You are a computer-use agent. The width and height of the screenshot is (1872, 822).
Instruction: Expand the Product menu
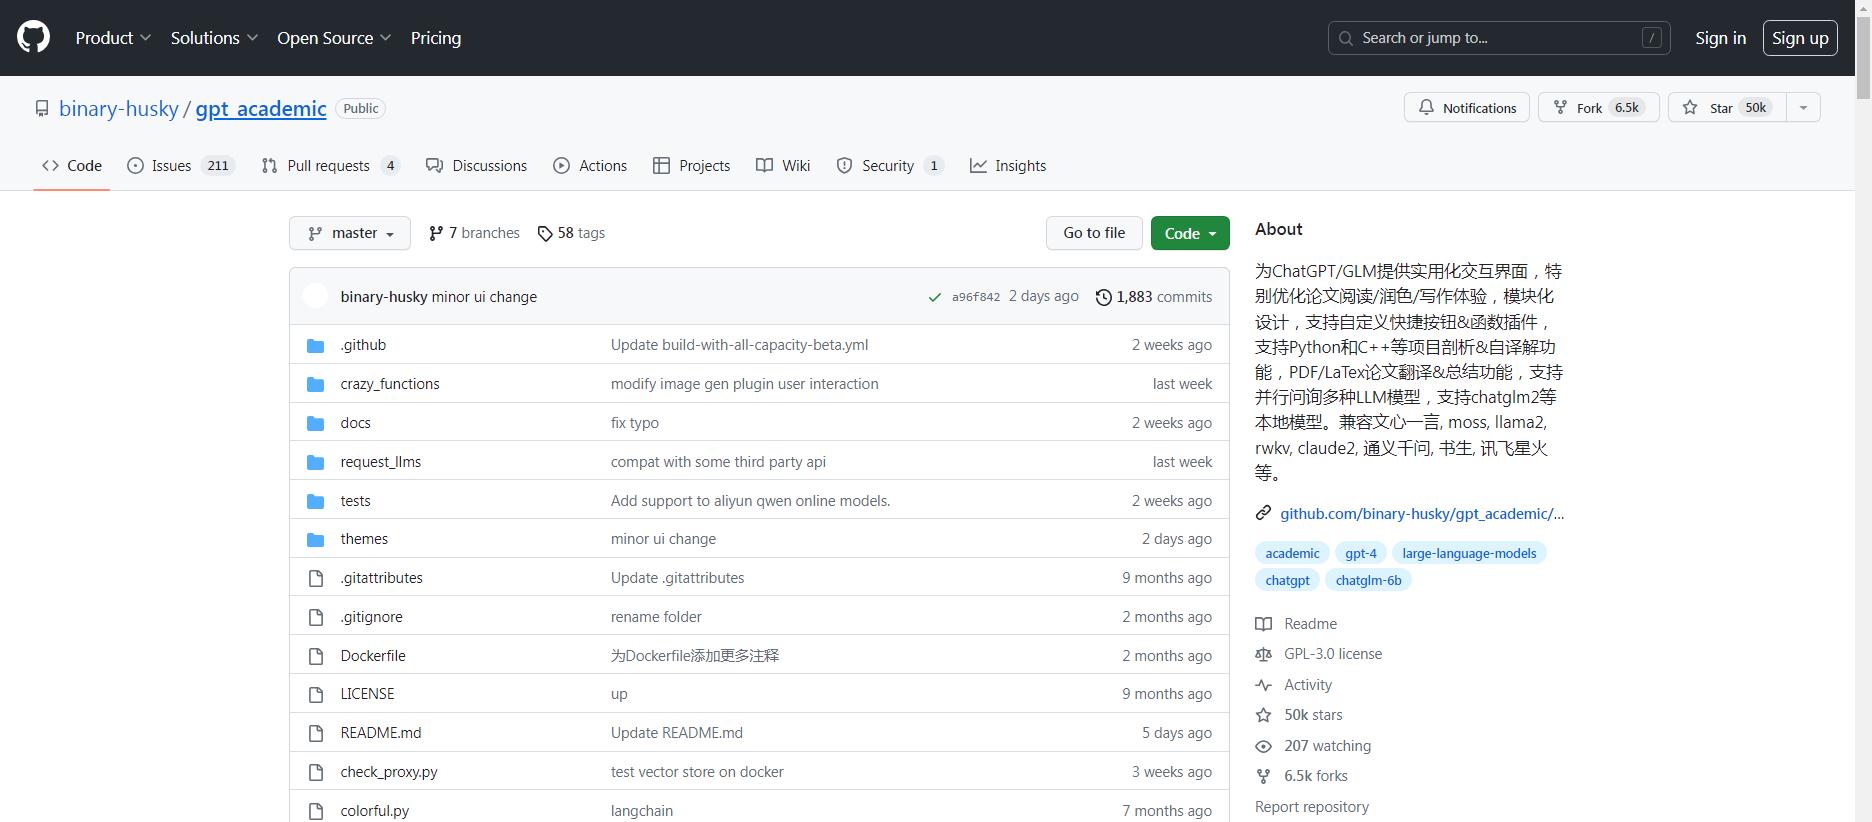113,38
